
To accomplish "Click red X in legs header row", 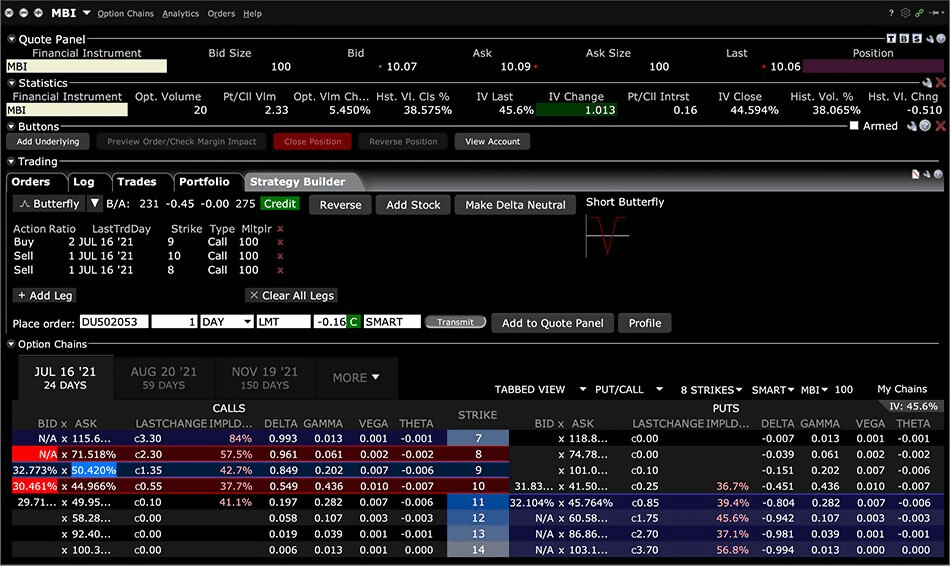I will click(280, 229).
